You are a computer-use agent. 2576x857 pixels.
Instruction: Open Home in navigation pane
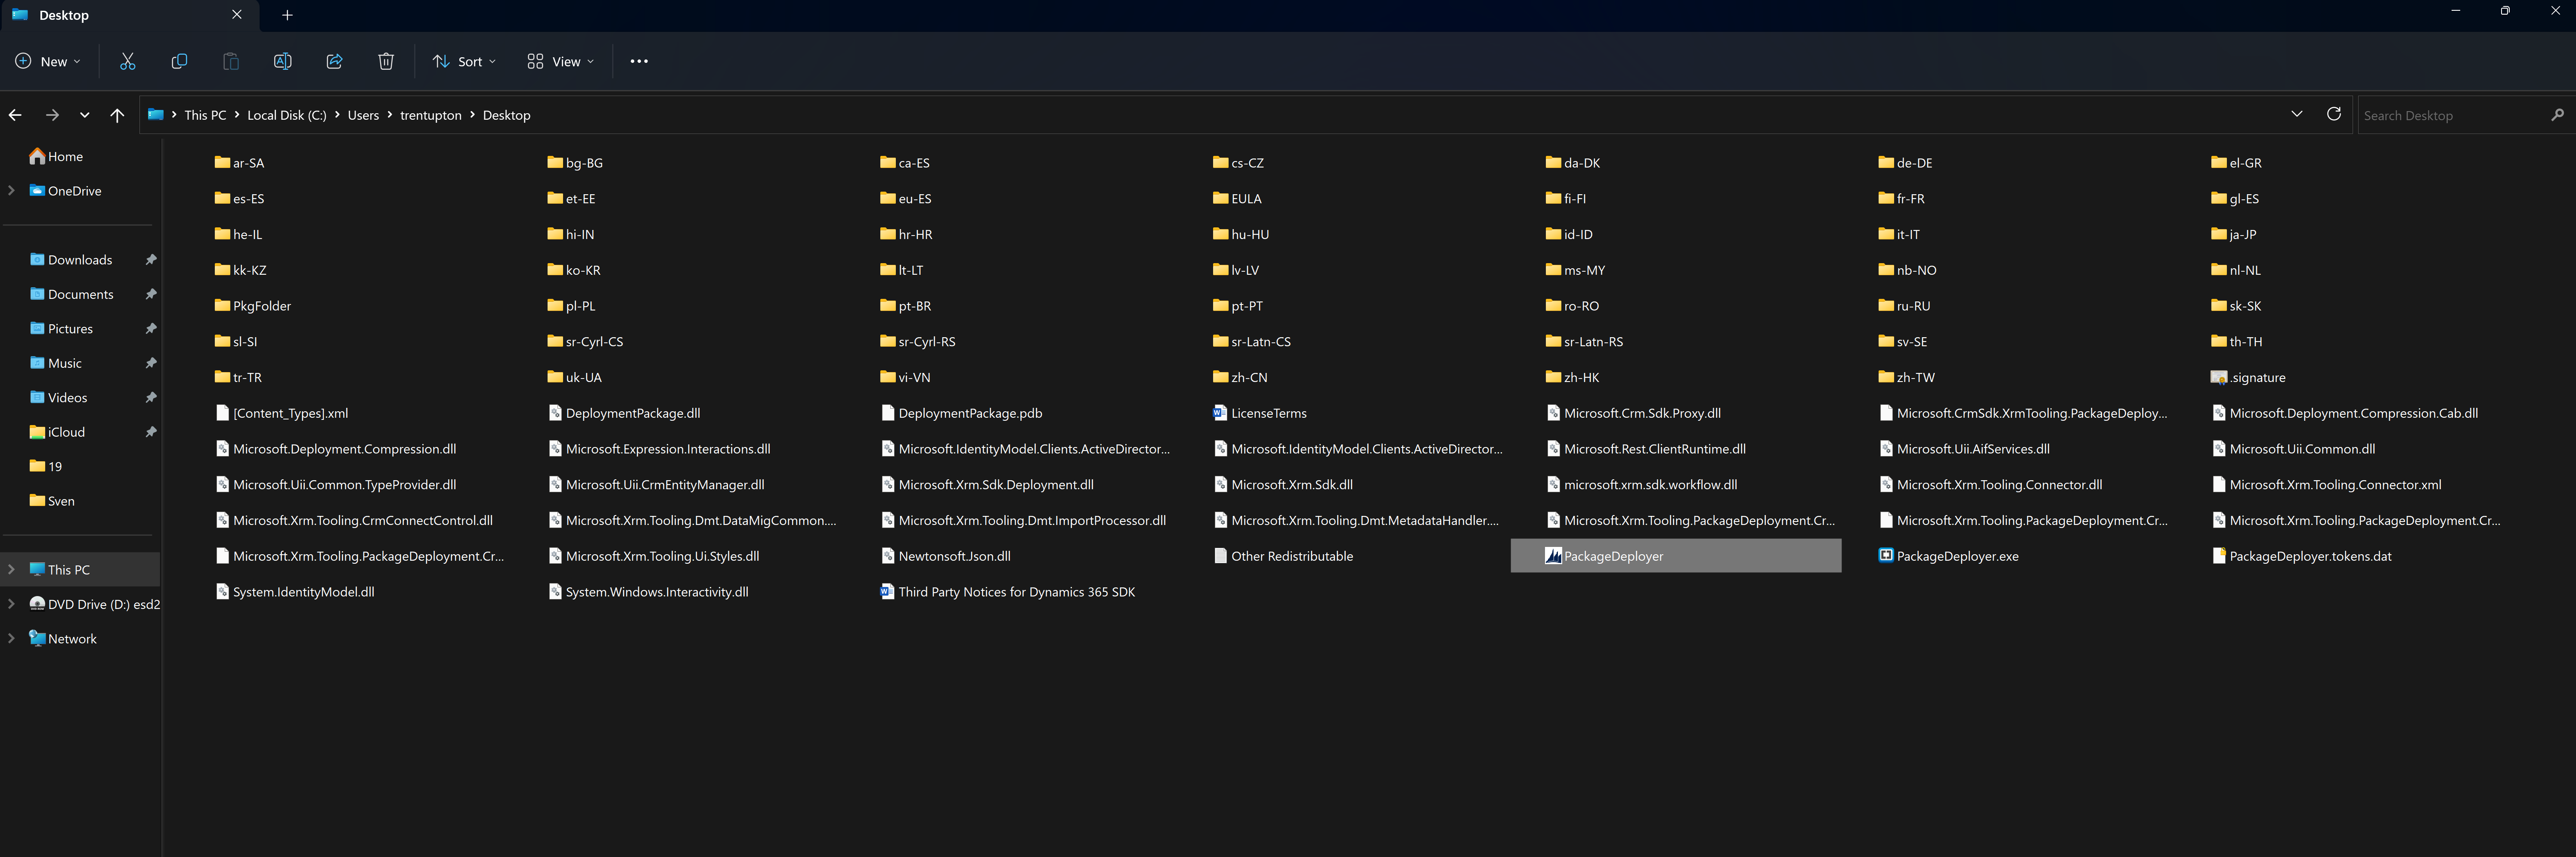56,157
